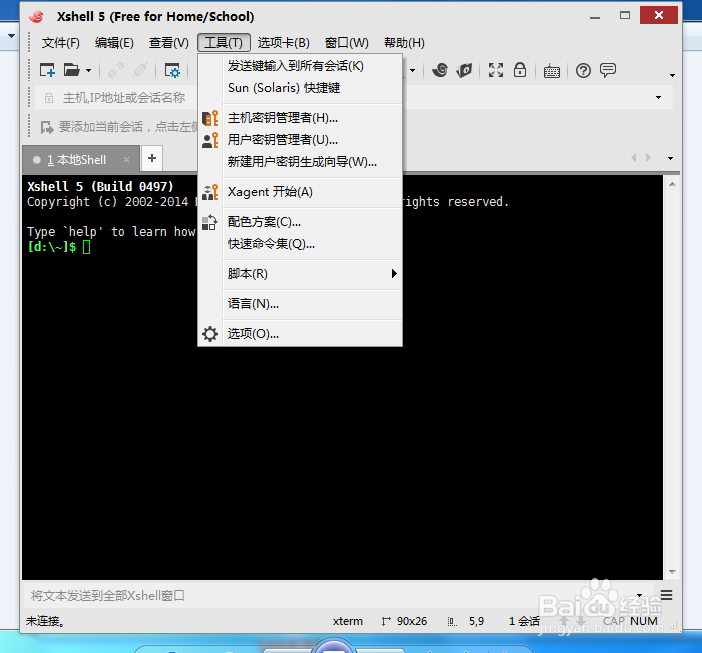
Task: Launch 新建用户密钥生成向导(W) menu entry
Action: pos(300,162)
